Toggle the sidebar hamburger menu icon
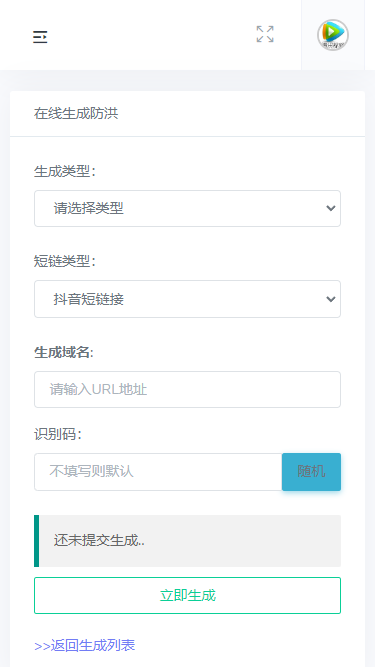The width and height of the screenshot is (375, 667). click(x=40, y=37)
